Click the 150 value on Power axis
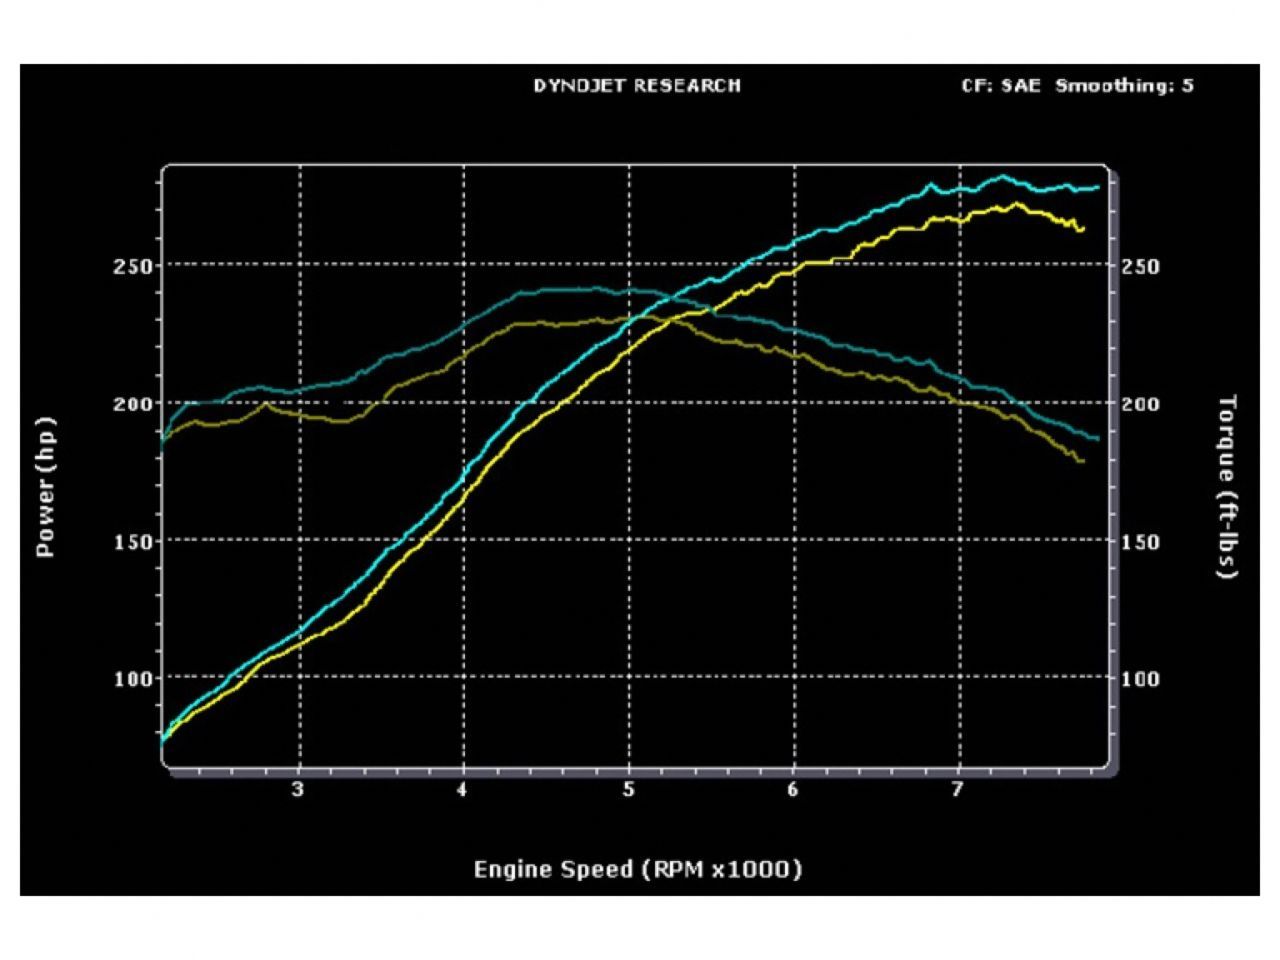Image resolution: width=1280 pixels, height=960 pixels. 132,541
